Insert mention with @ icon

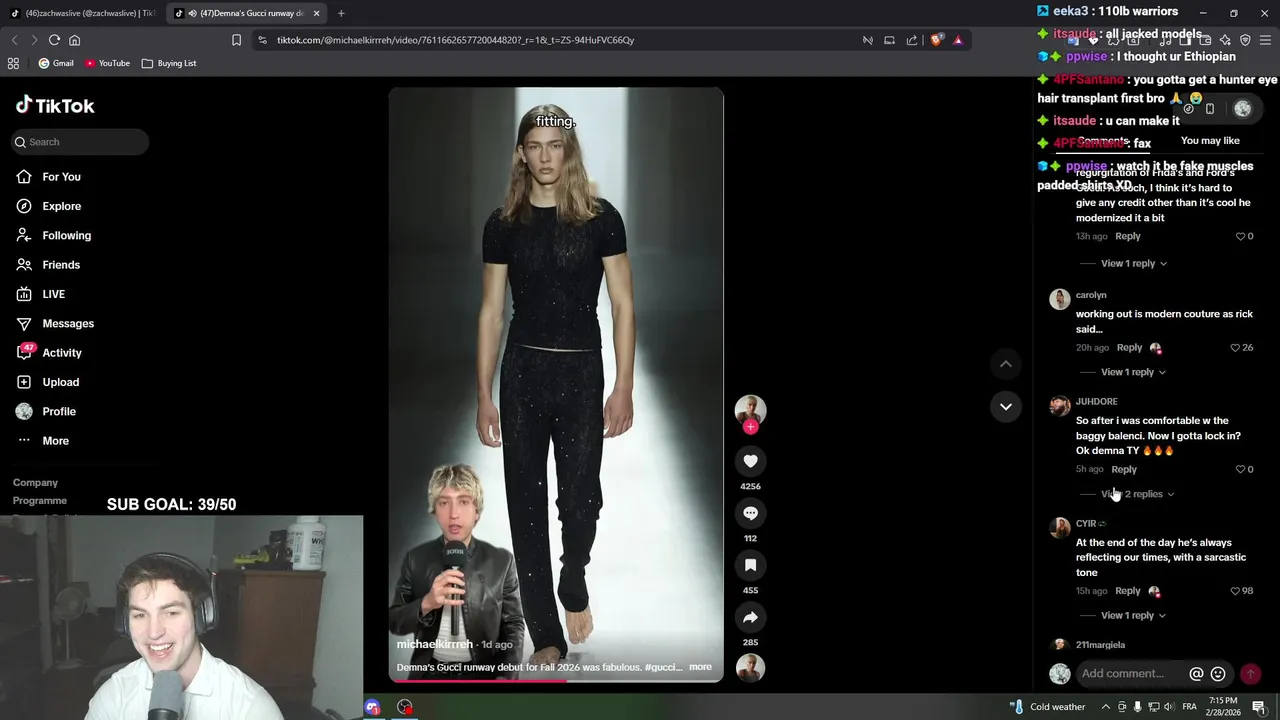click(1196, 674)
